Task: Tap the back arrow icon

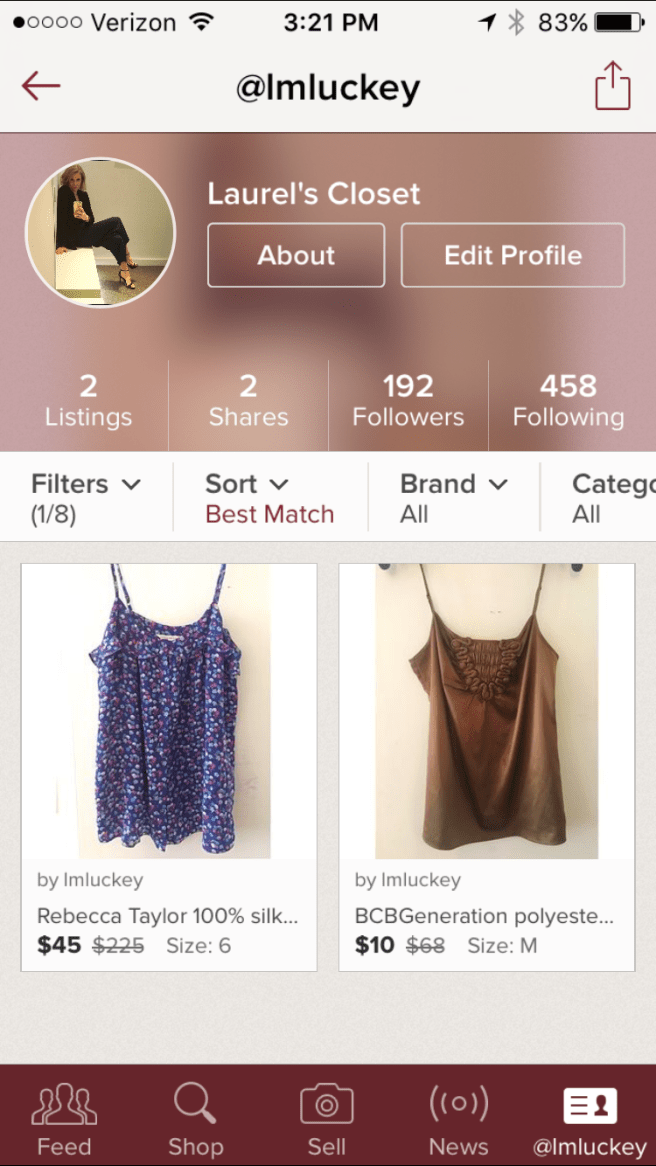Action: pos(41,87)
